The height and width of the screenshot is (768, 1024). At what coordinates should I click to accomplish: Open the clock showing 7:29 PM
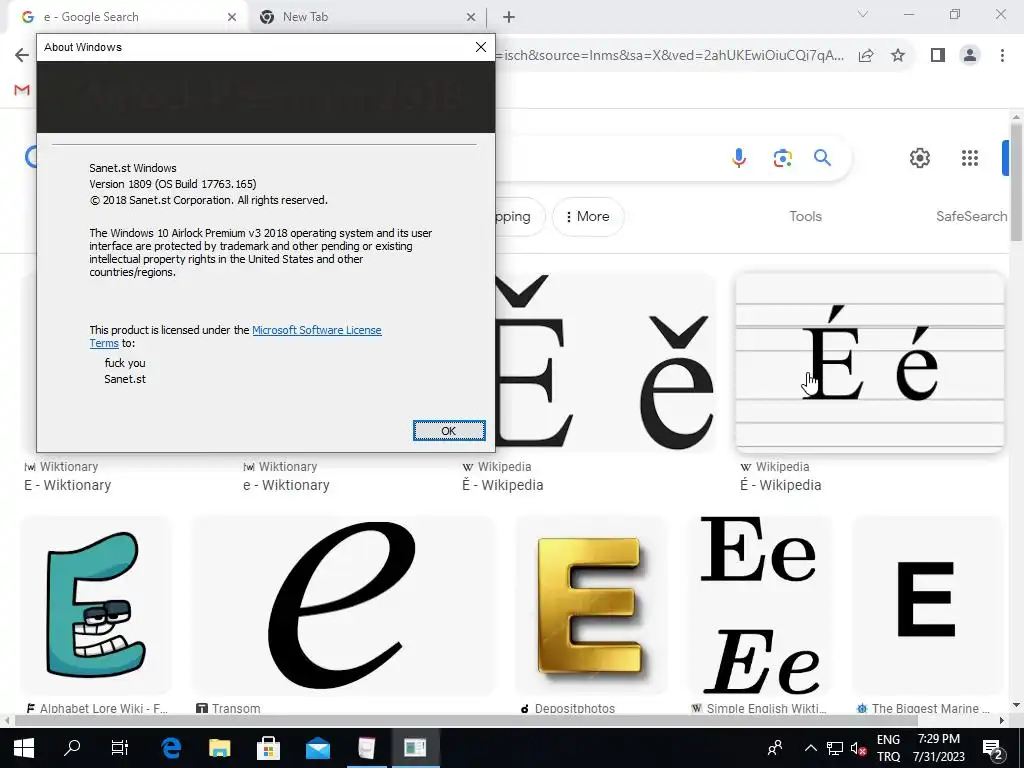[938, 748]
